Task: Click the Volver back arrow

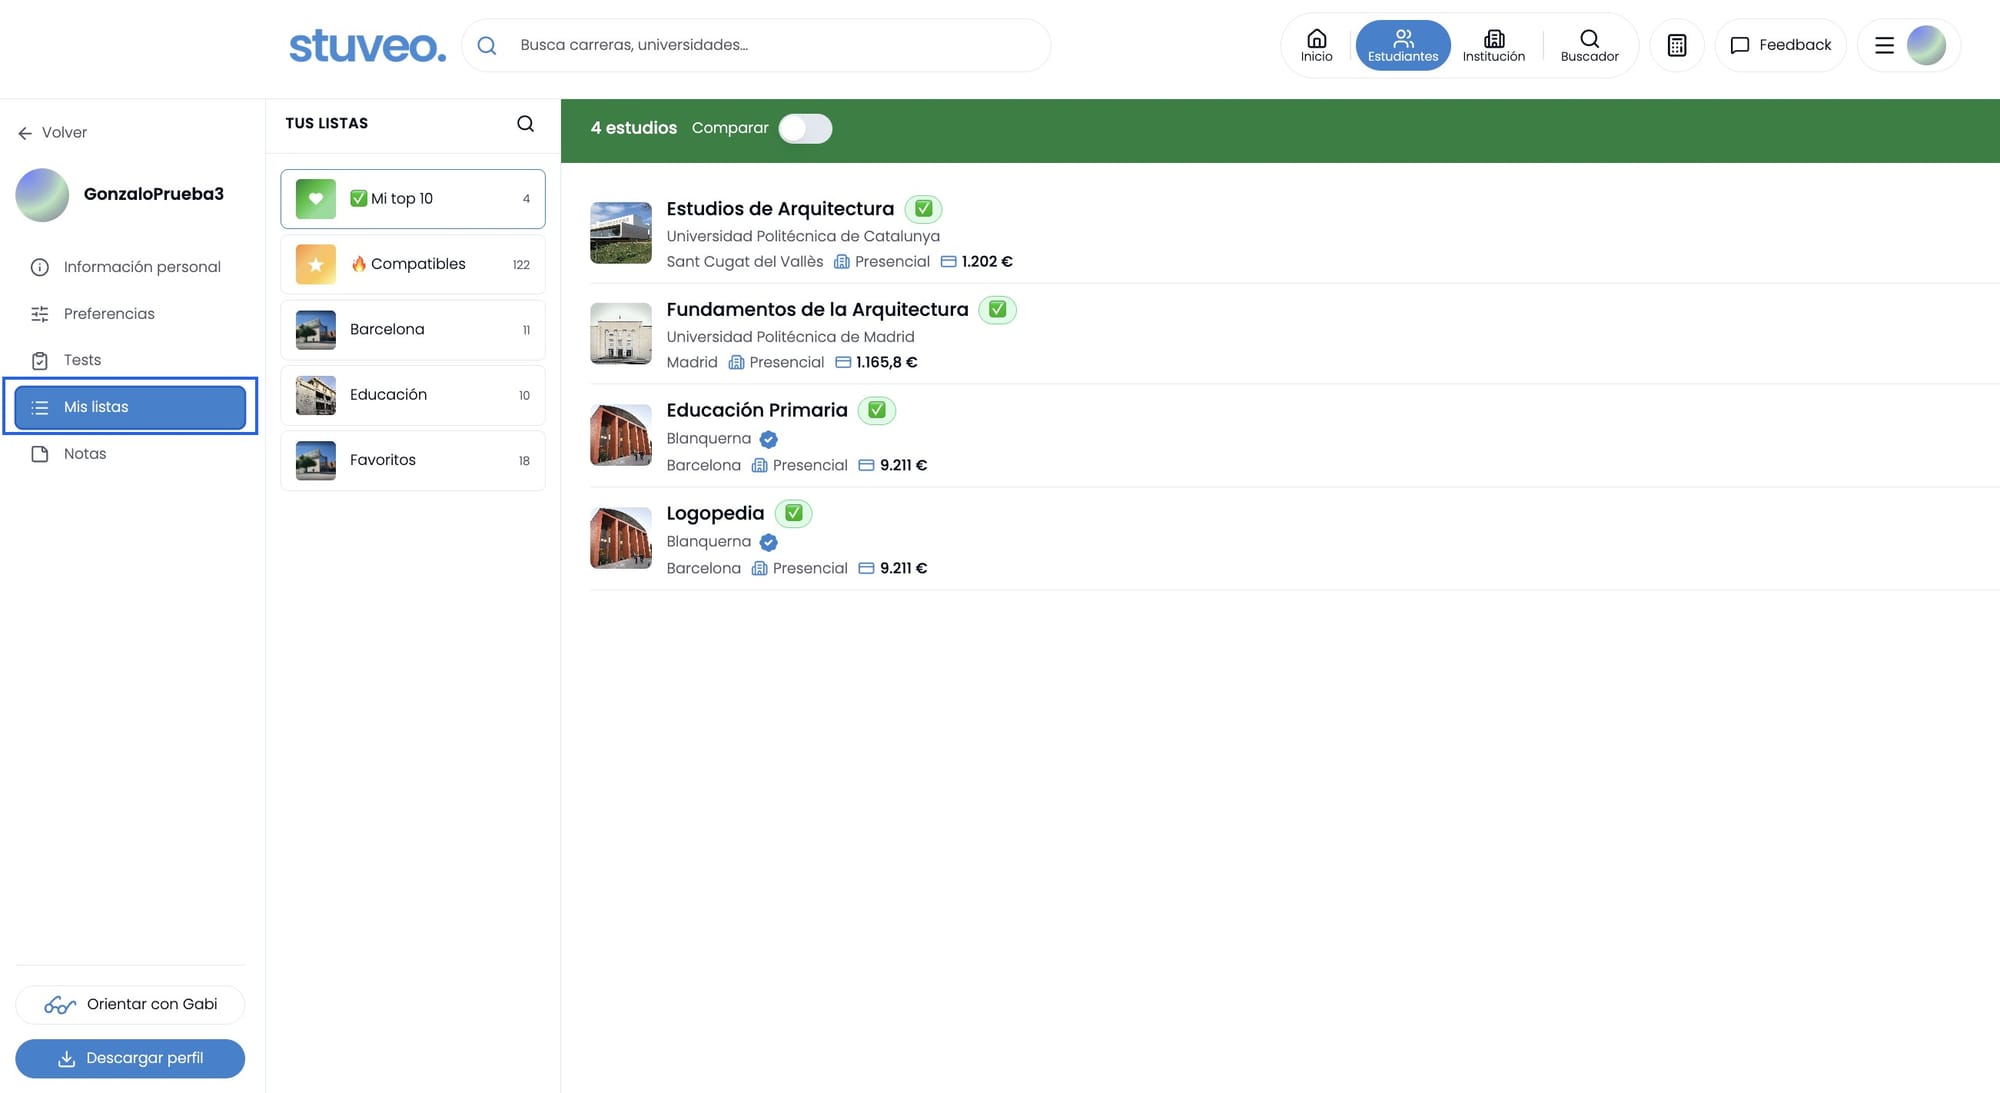Action: tap(25, 133)
